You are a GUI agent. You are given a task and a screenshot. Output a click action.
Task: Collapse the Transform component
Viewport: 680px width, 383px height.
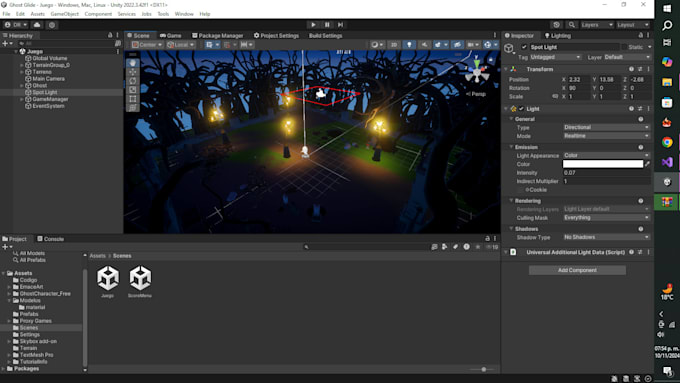(x=506, y=69)
